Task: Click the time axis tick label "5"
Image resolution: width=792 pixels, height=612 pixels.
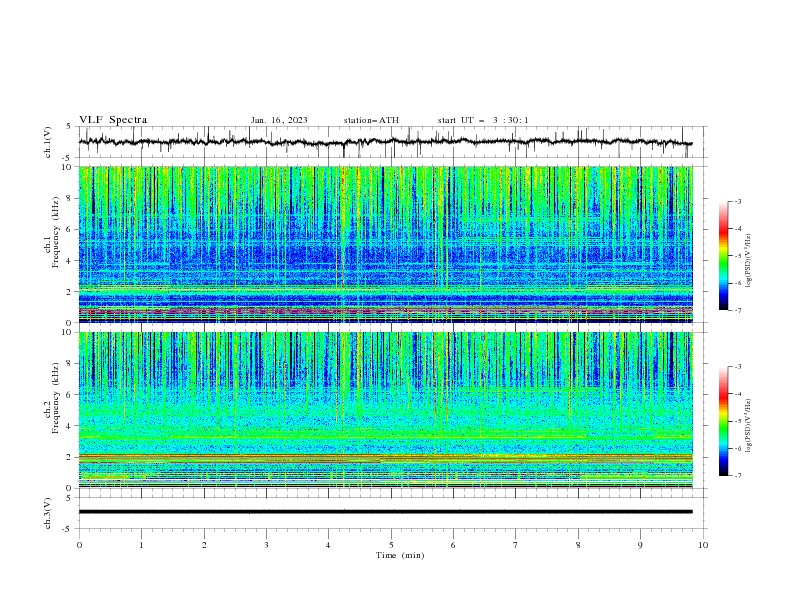Action: click(391, 545)
